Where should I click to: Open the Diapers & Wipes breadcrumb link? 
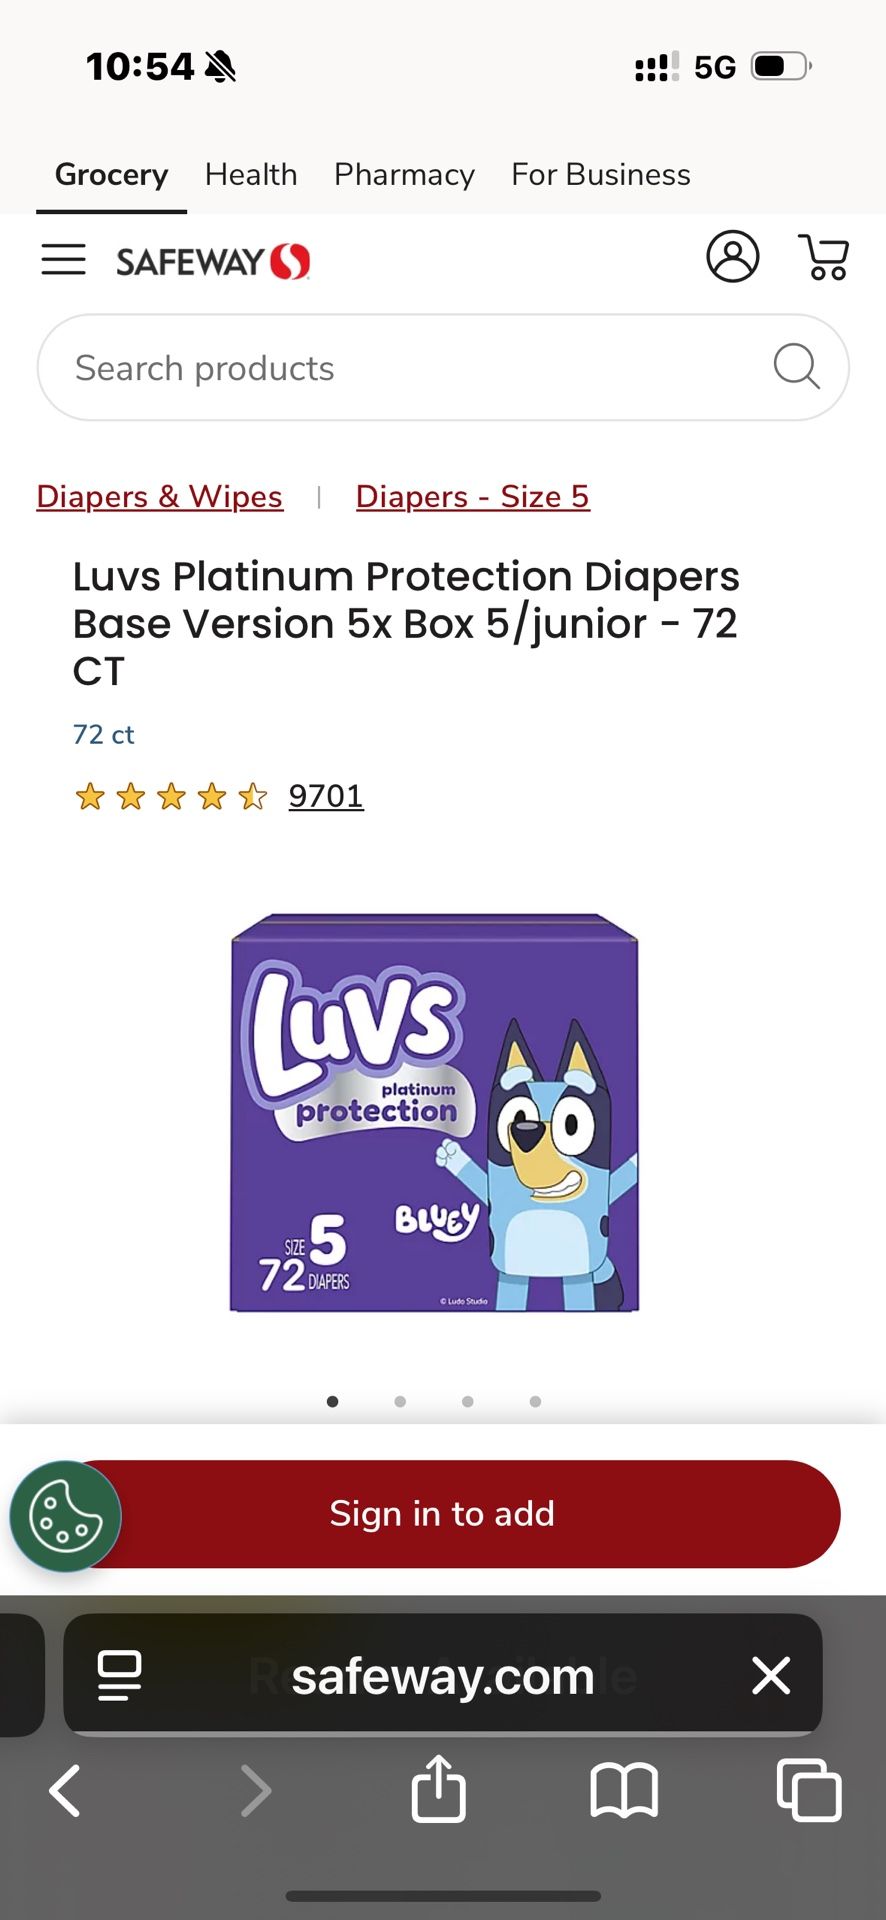point(159,496)
